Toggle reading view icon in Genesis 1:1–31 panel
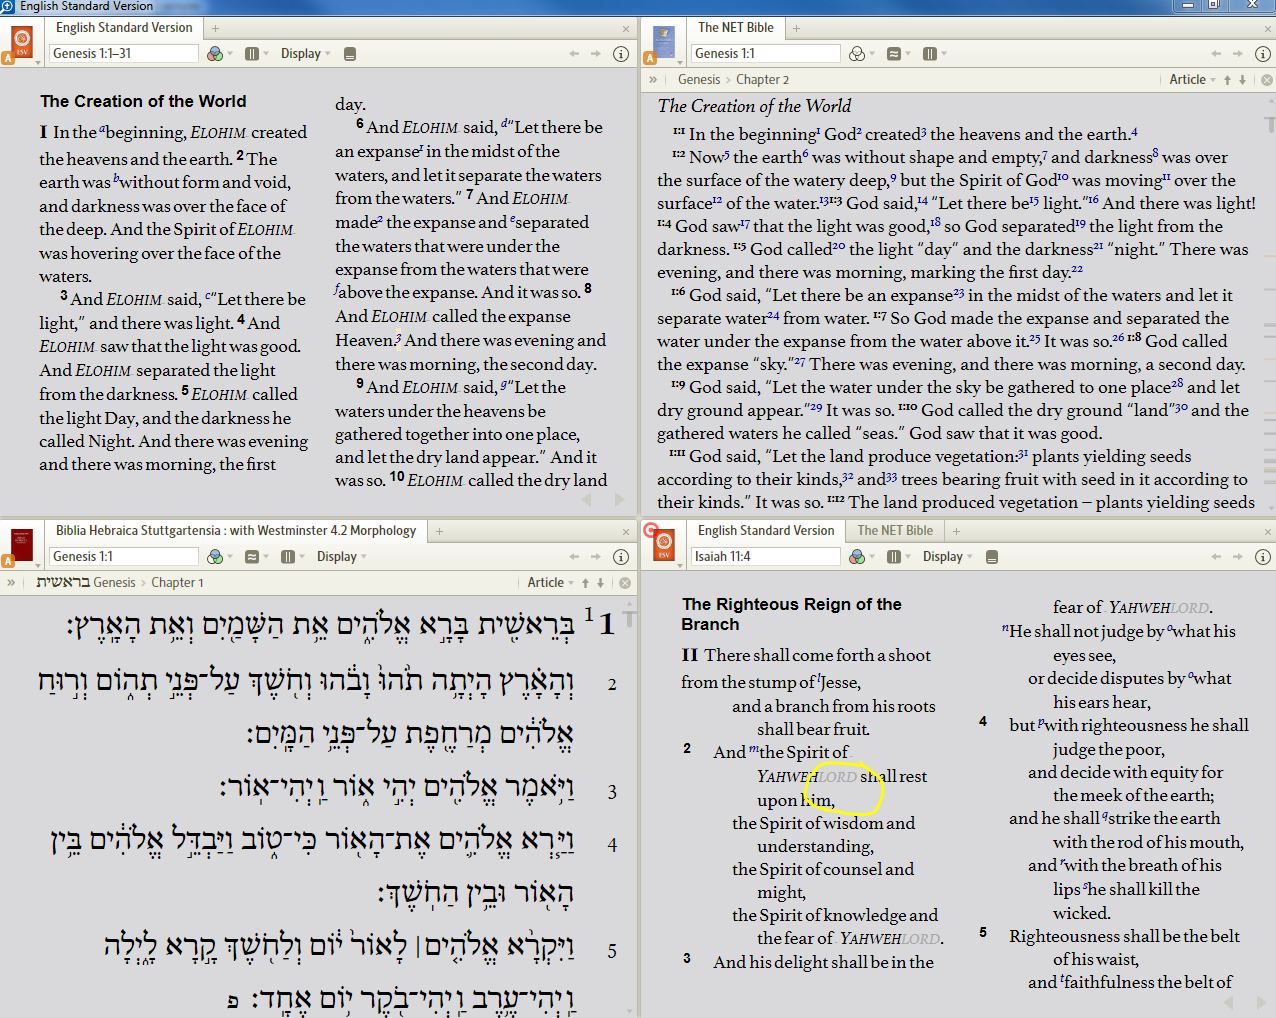 point(350,54)
